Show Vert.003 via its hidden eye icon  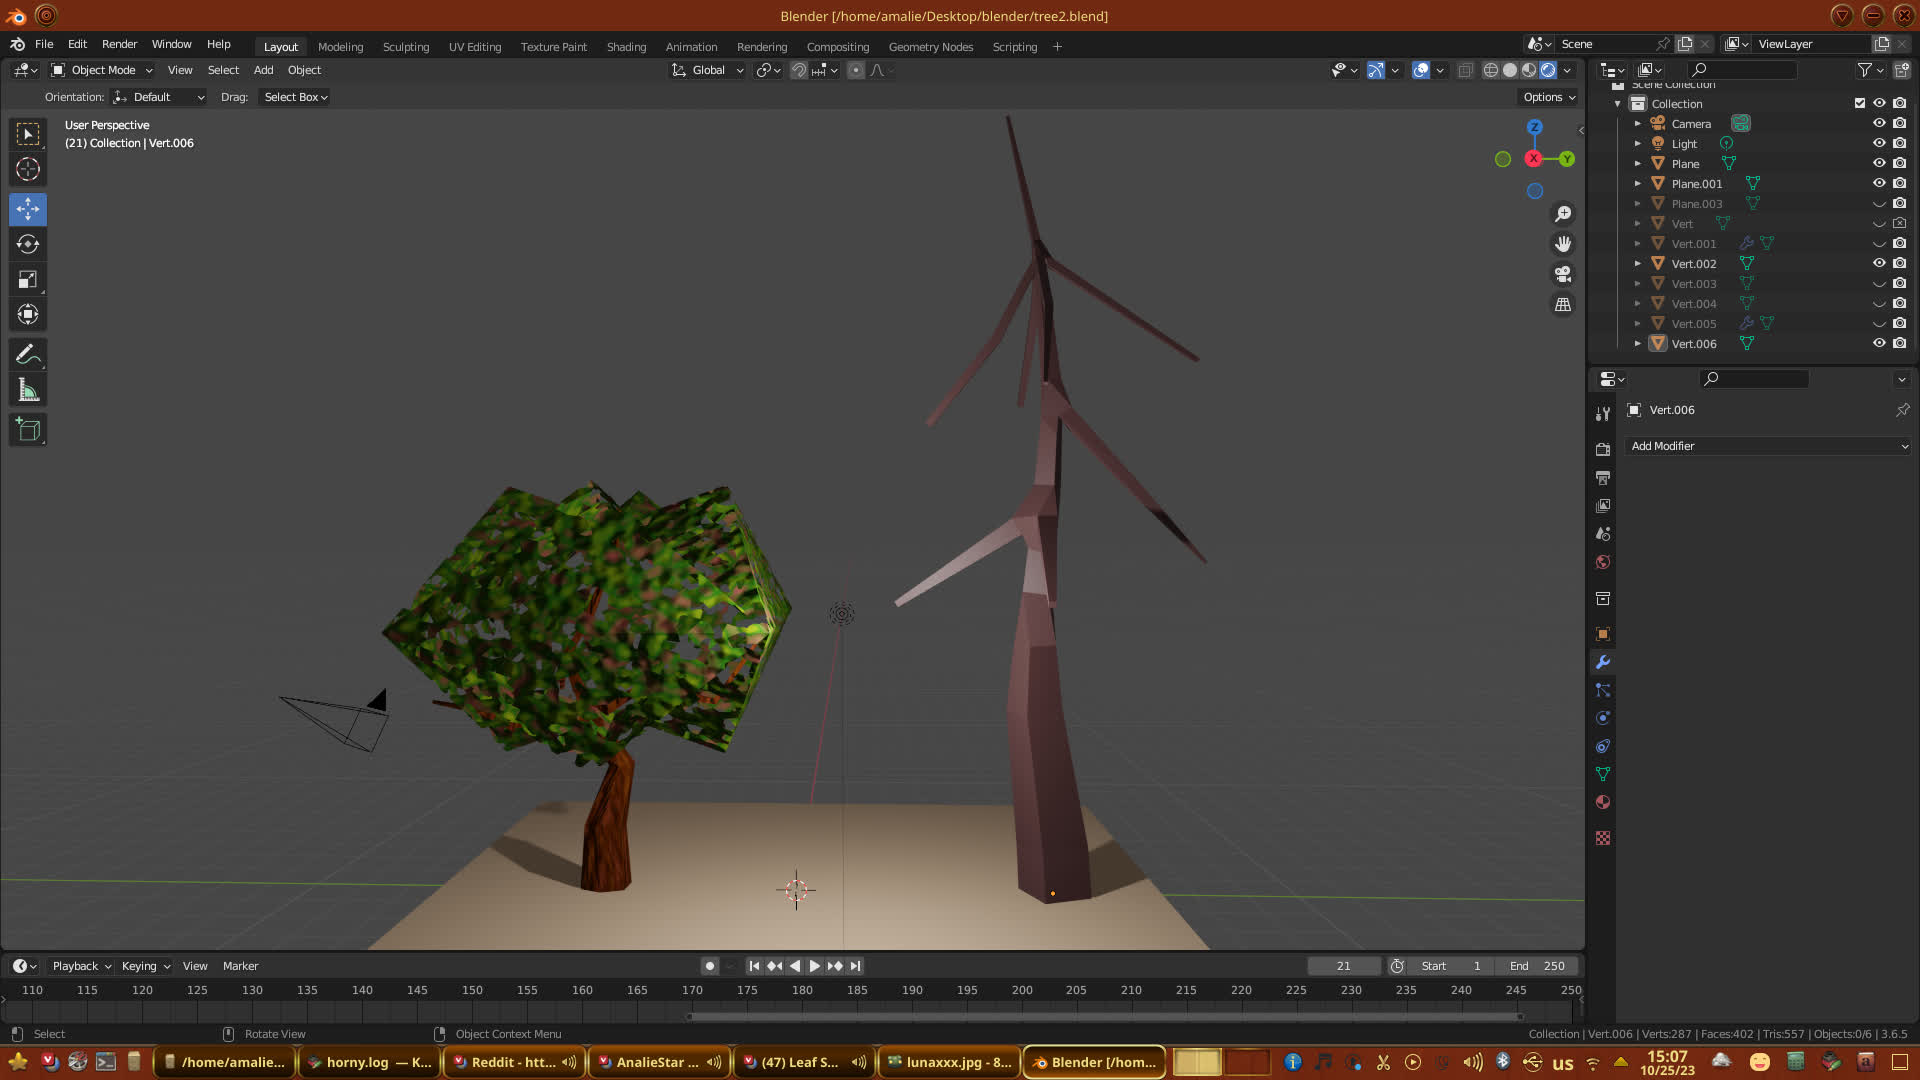point(1879,284)
